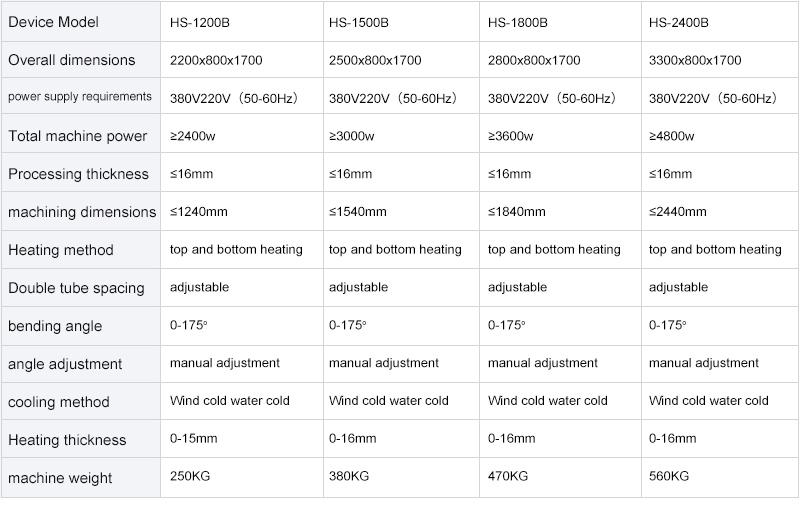This screenshot has width=800, height=508.
Task: Click the 0-15mm heating thickness cell
Action: pyautogui.click(x=242, y=438)
